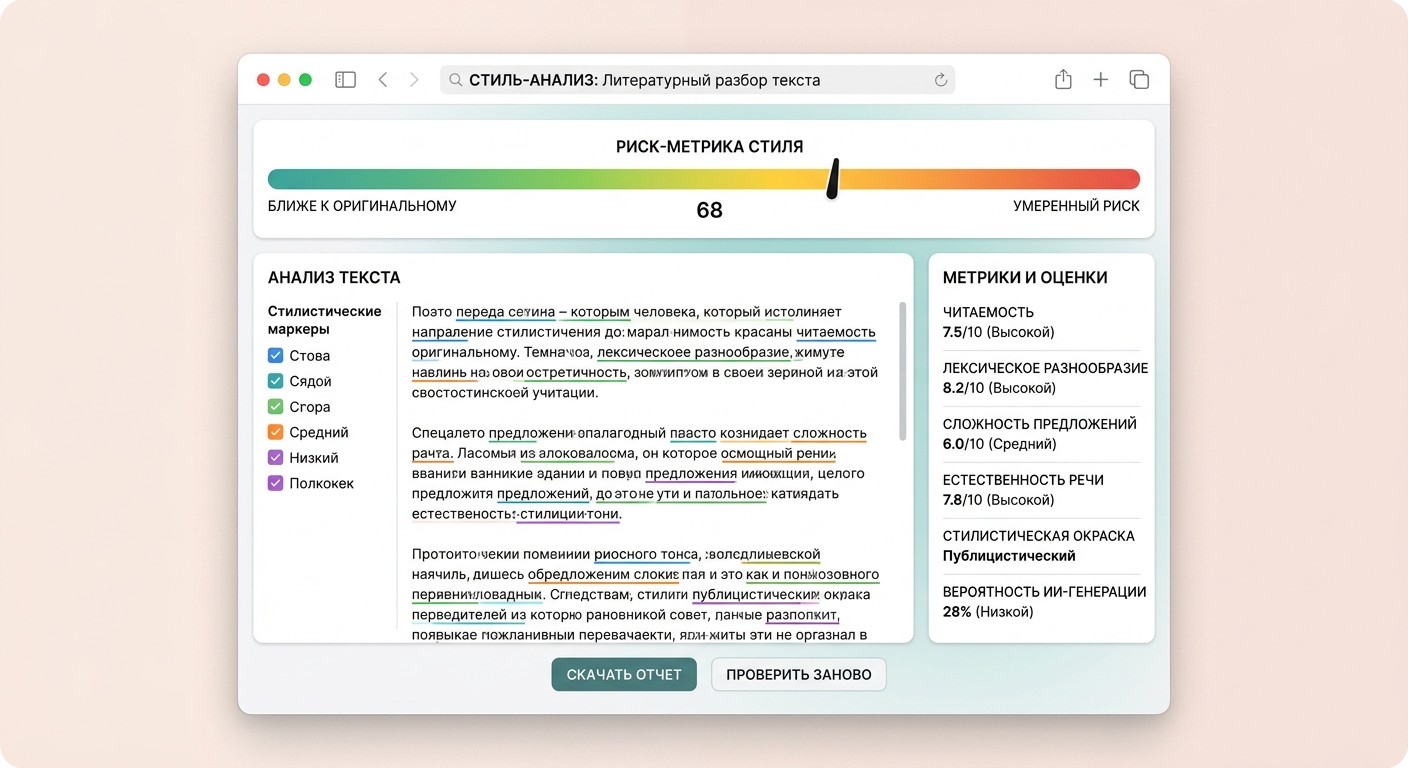The width and height of the screenshot is (1408, 768).
Task: Go forward with the right chevron
Action: [414, 80]
